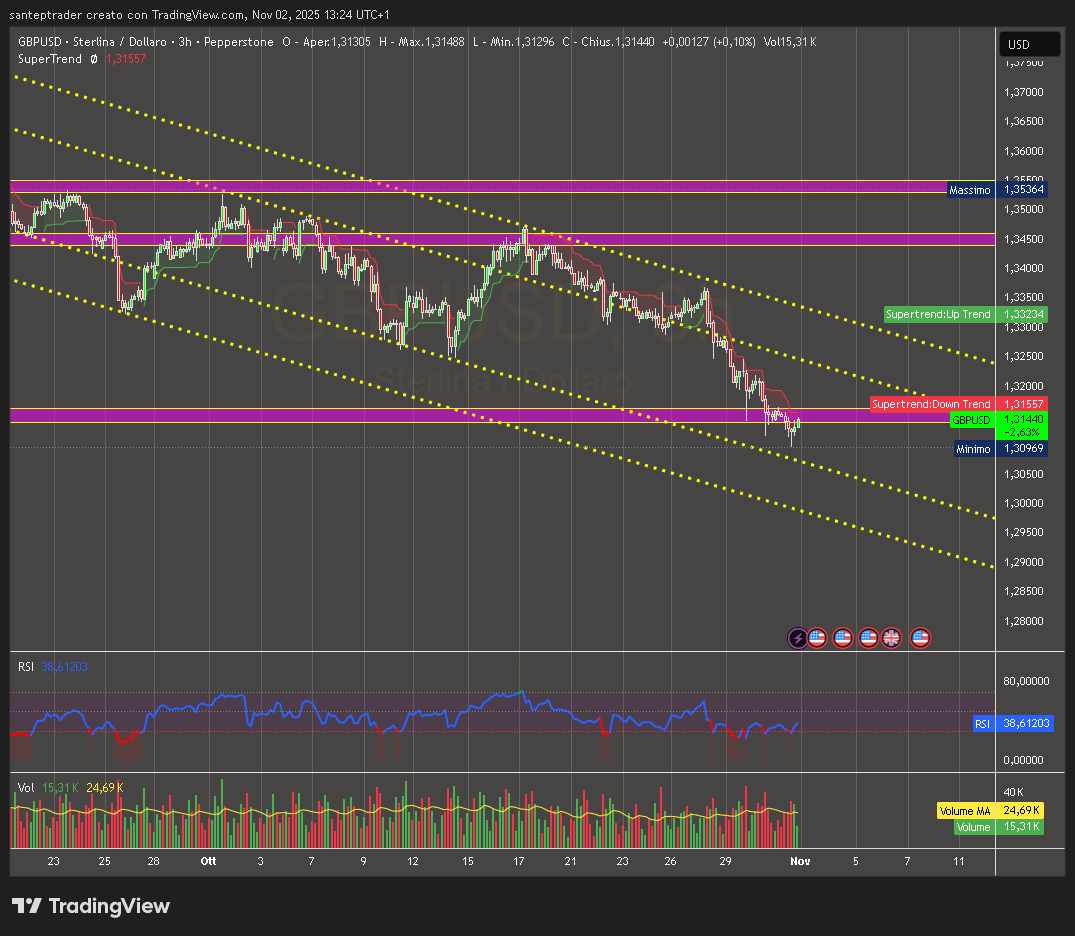Click the rightmost US flag event marker
This screenshot has height=936, width=1075.
(x=919, y=637)
